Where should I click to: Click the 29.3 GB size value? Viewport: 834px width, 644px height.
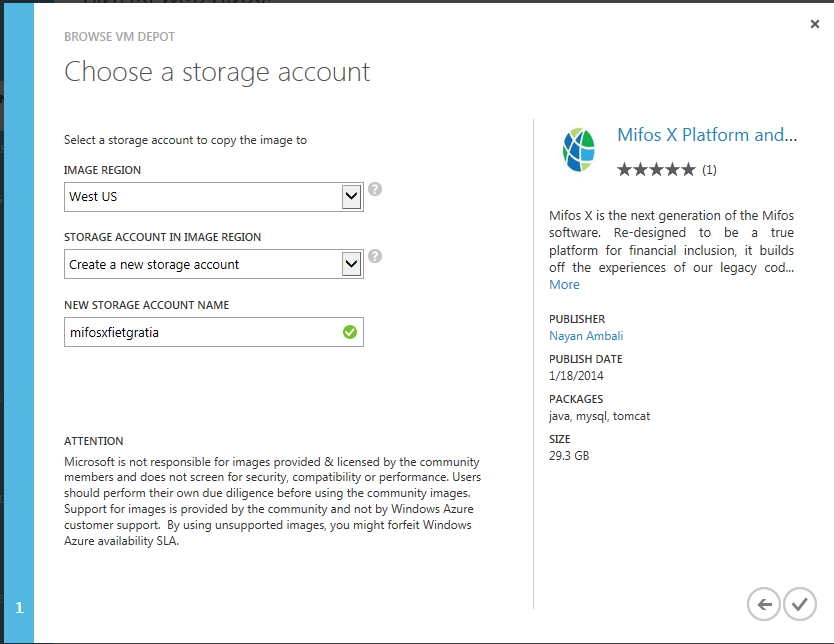[x=569, y=456]
